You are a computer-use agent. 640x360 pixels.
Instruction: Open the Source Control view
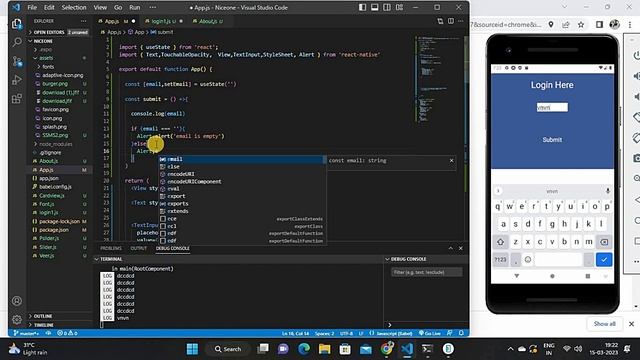17,61
